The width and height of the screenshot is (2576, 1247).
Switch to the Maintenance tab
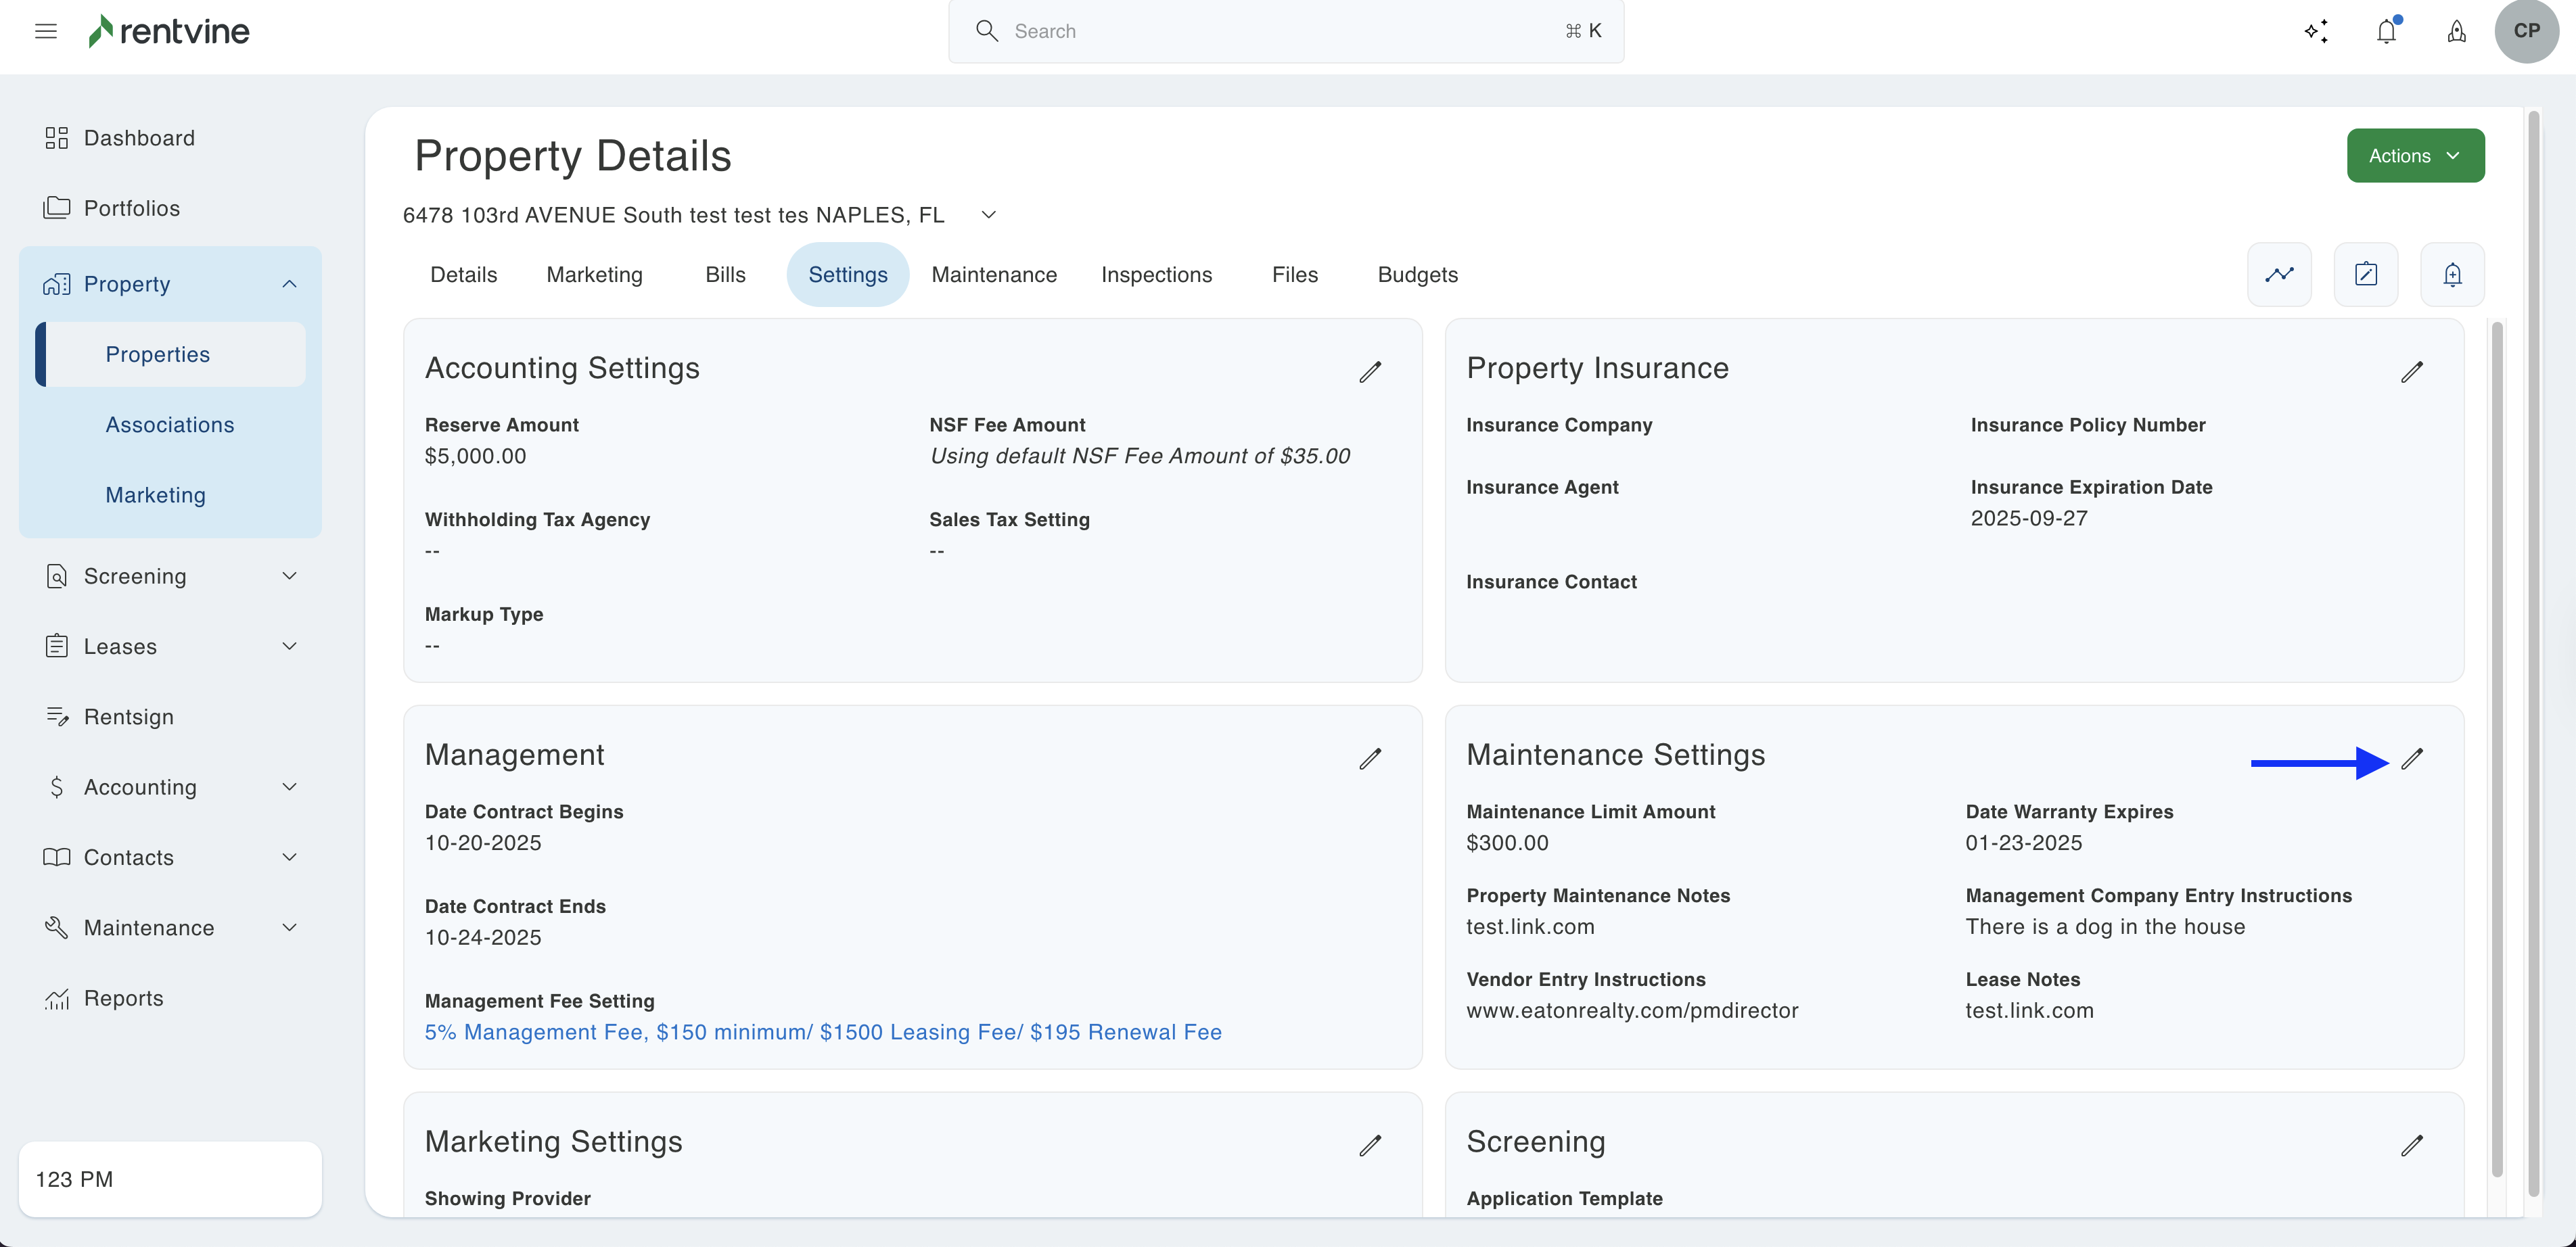[x=993, y=274]
